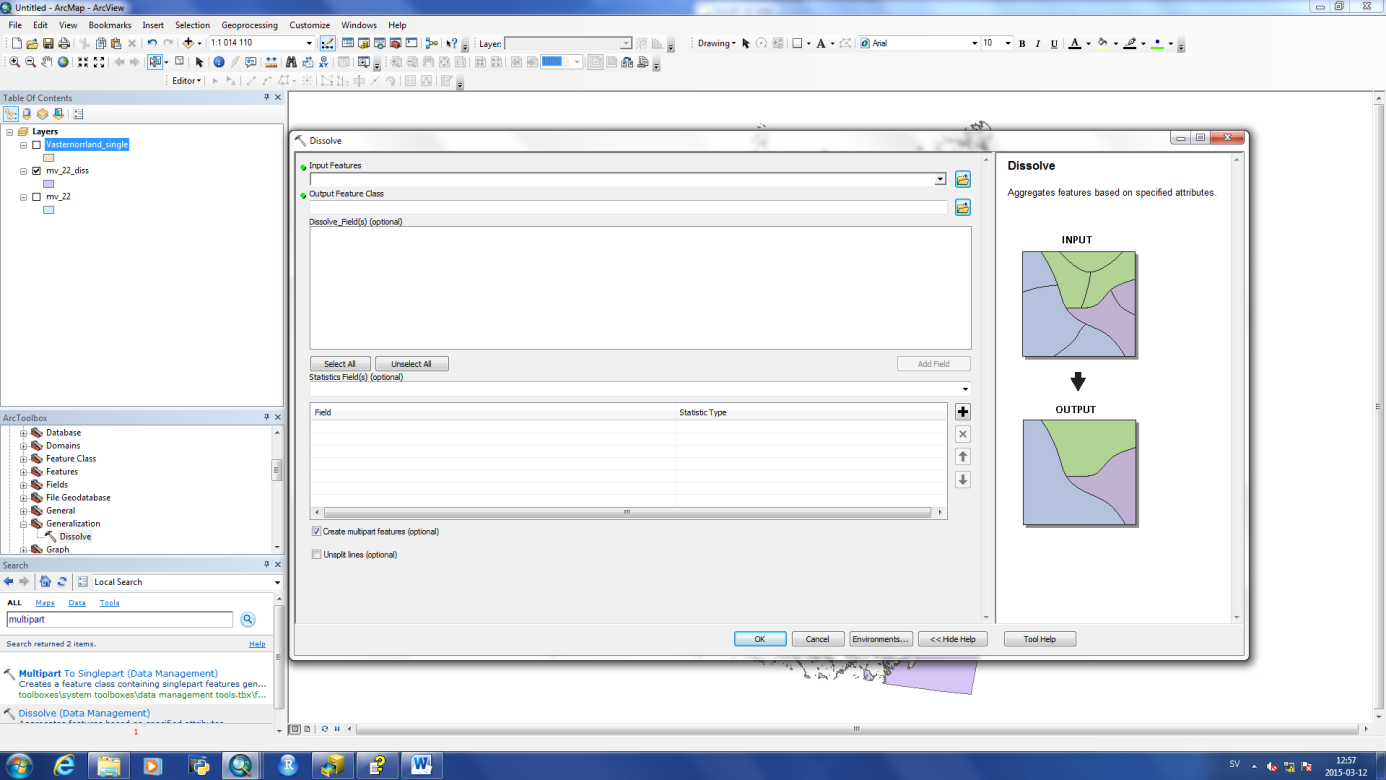
Task: Open Statistics Field(s) dropdown
Action: pyautogui.click(x=965, y=389)
